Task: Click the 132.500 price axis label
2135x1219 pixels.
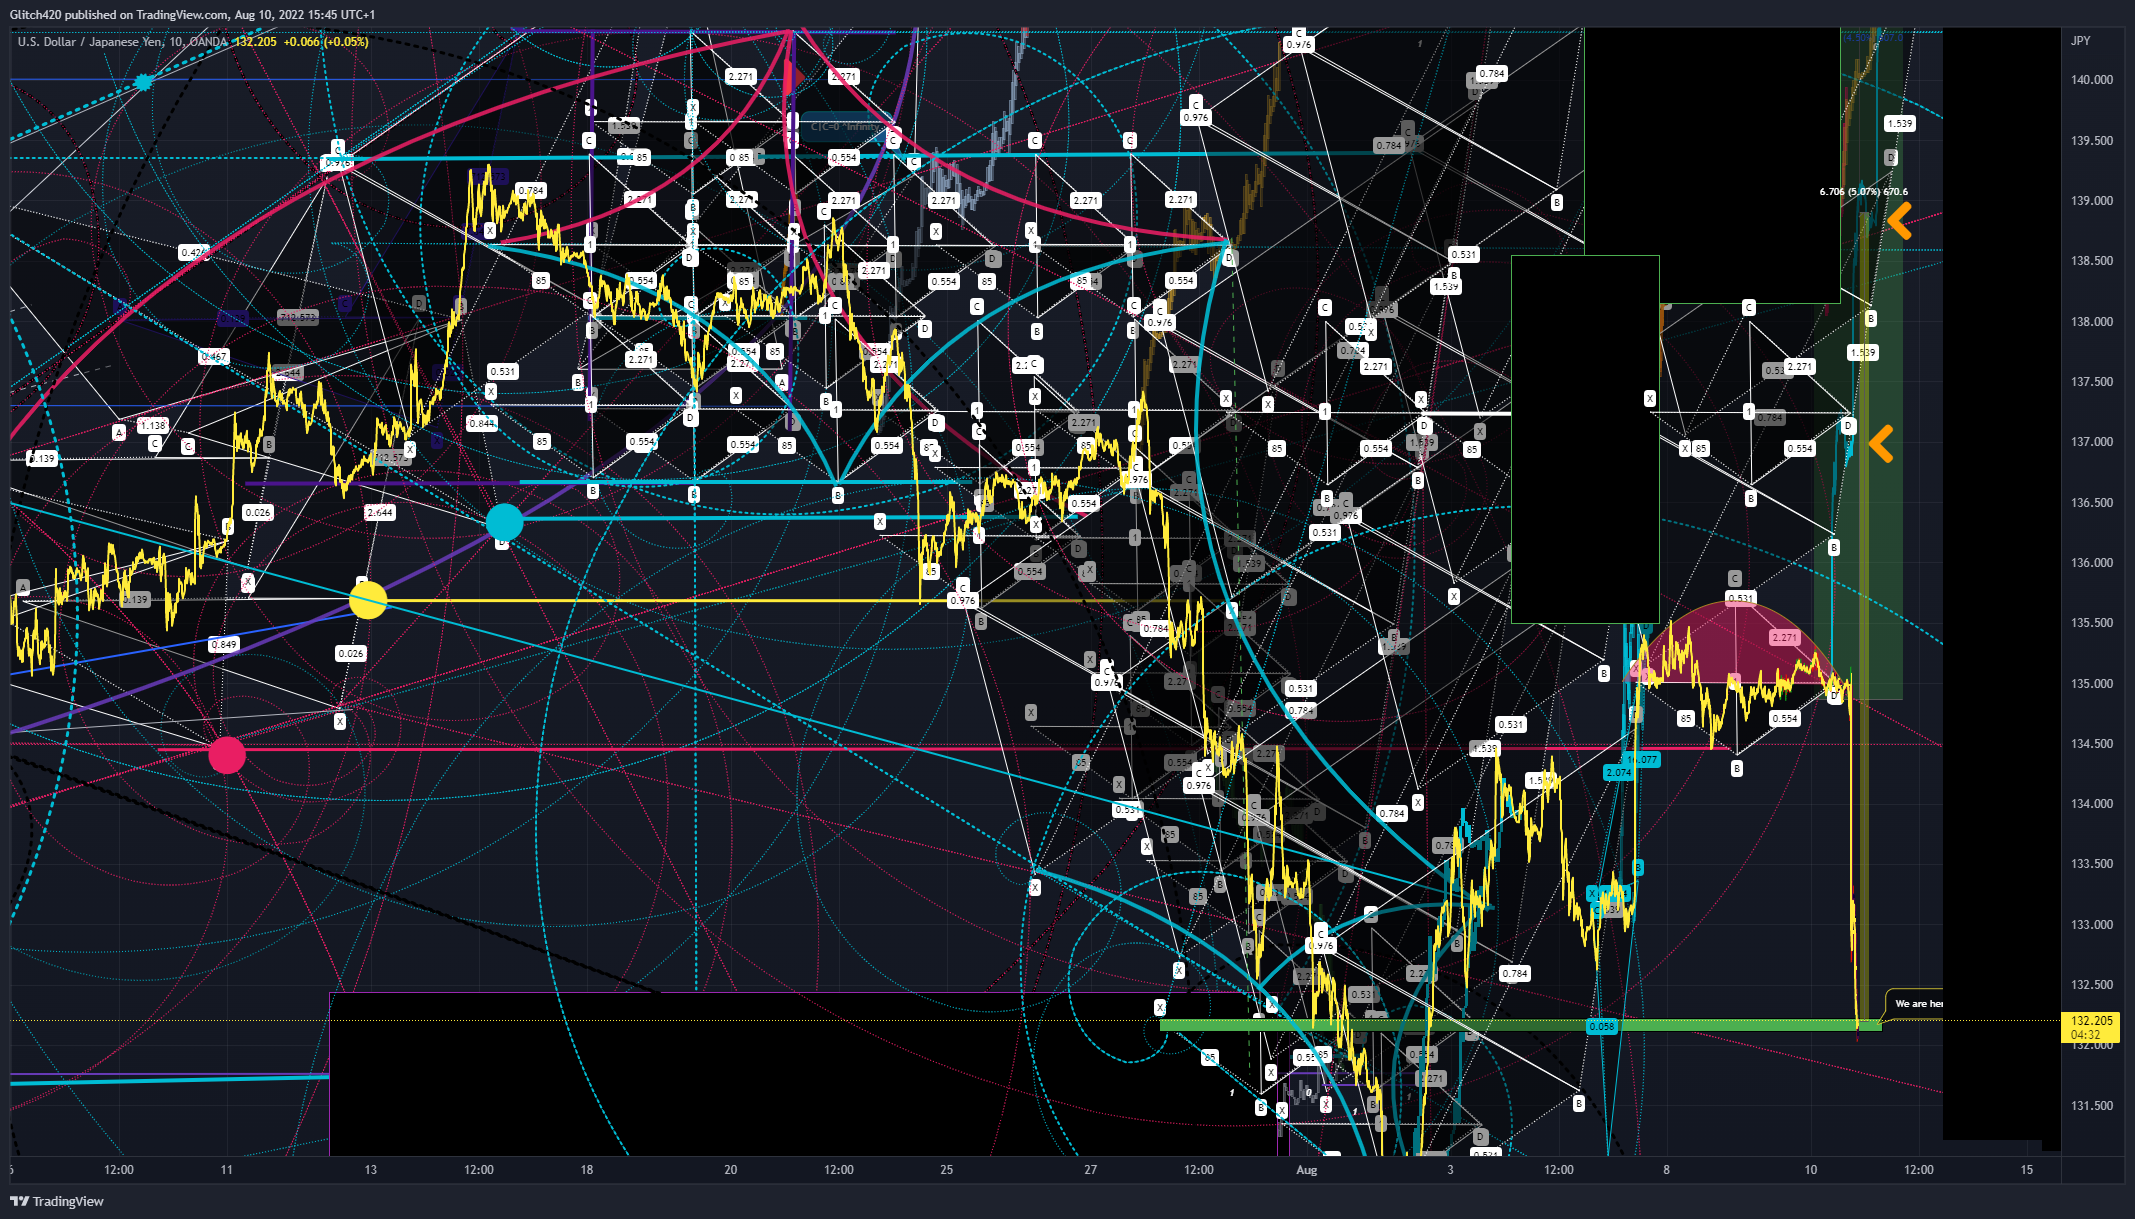Action: (2092, 985)
